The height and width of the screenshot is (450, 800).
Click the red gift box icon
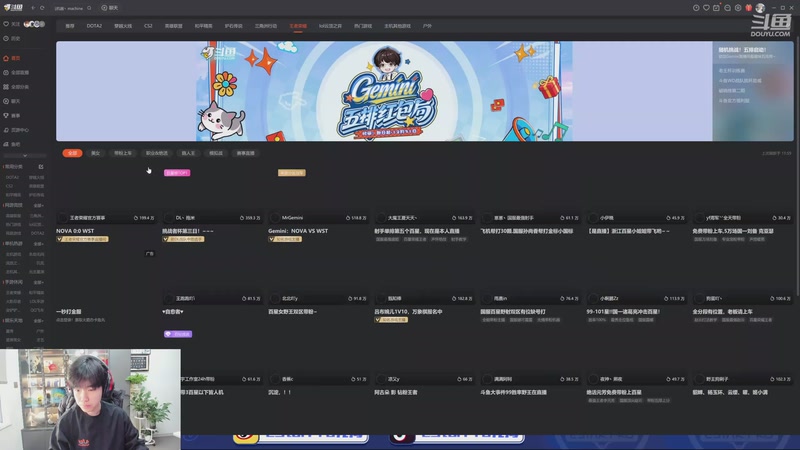pos(748,8)
